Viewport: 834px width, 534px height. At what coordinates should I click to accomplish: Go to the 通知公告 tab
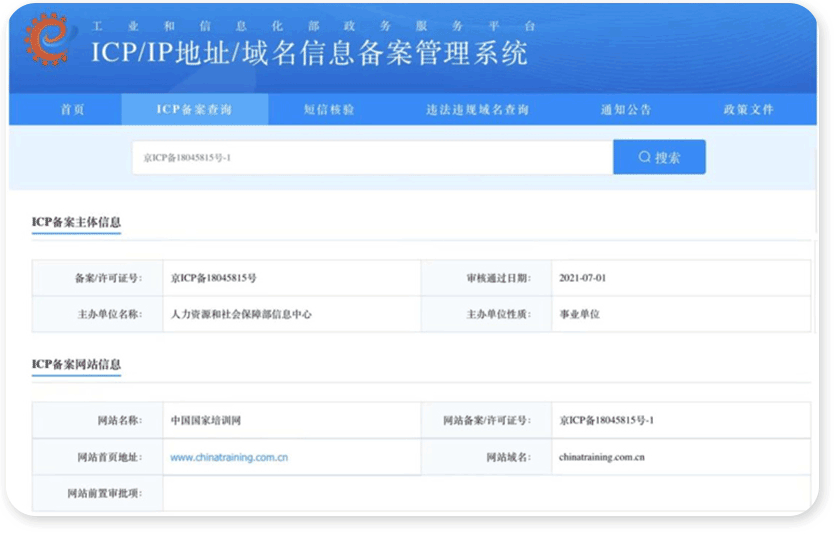coord(626,110)
